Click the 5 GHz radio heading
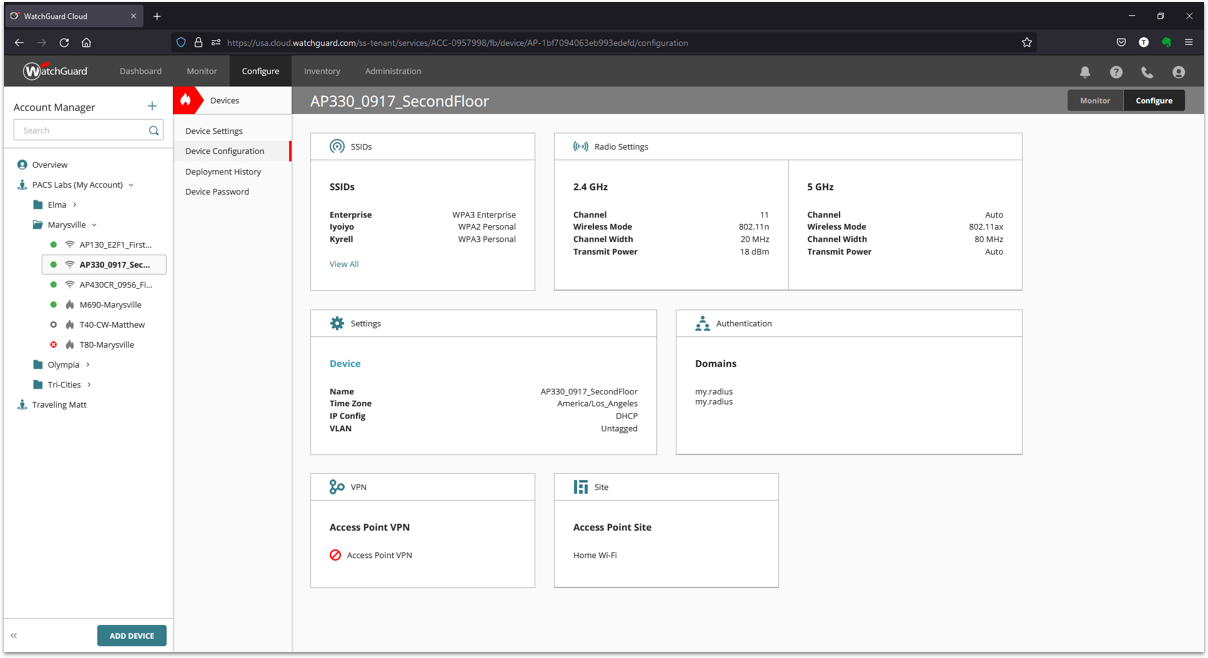Screen dimensions: 1208x658 tap(820, 187)
